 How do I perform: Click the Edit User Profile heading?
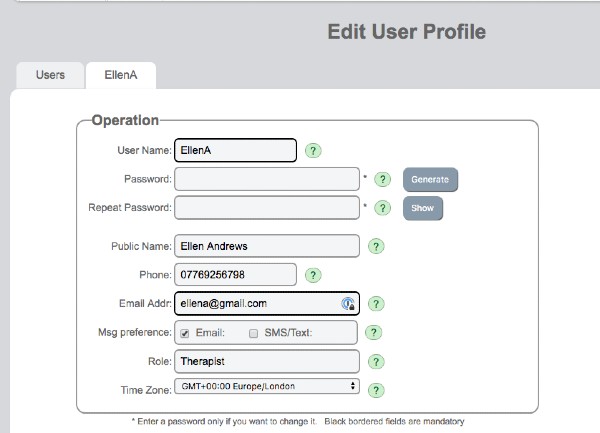pos(407,32)
